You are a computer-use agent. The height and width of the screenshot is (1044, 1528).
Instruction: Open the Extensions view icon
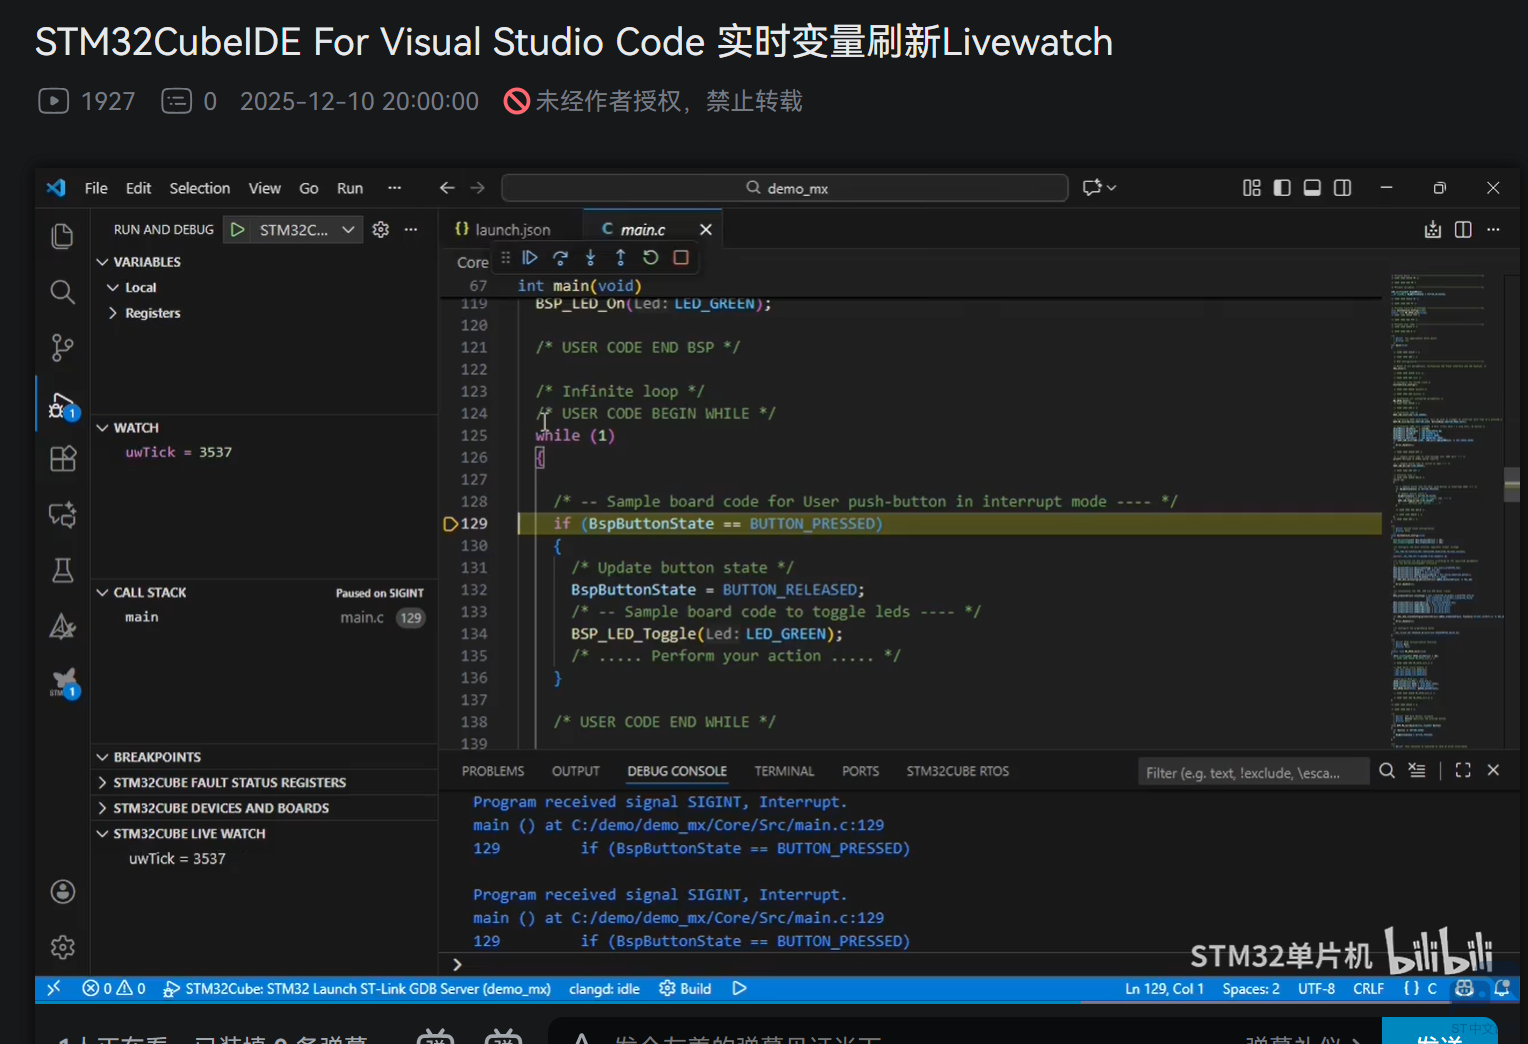(62, 459)
